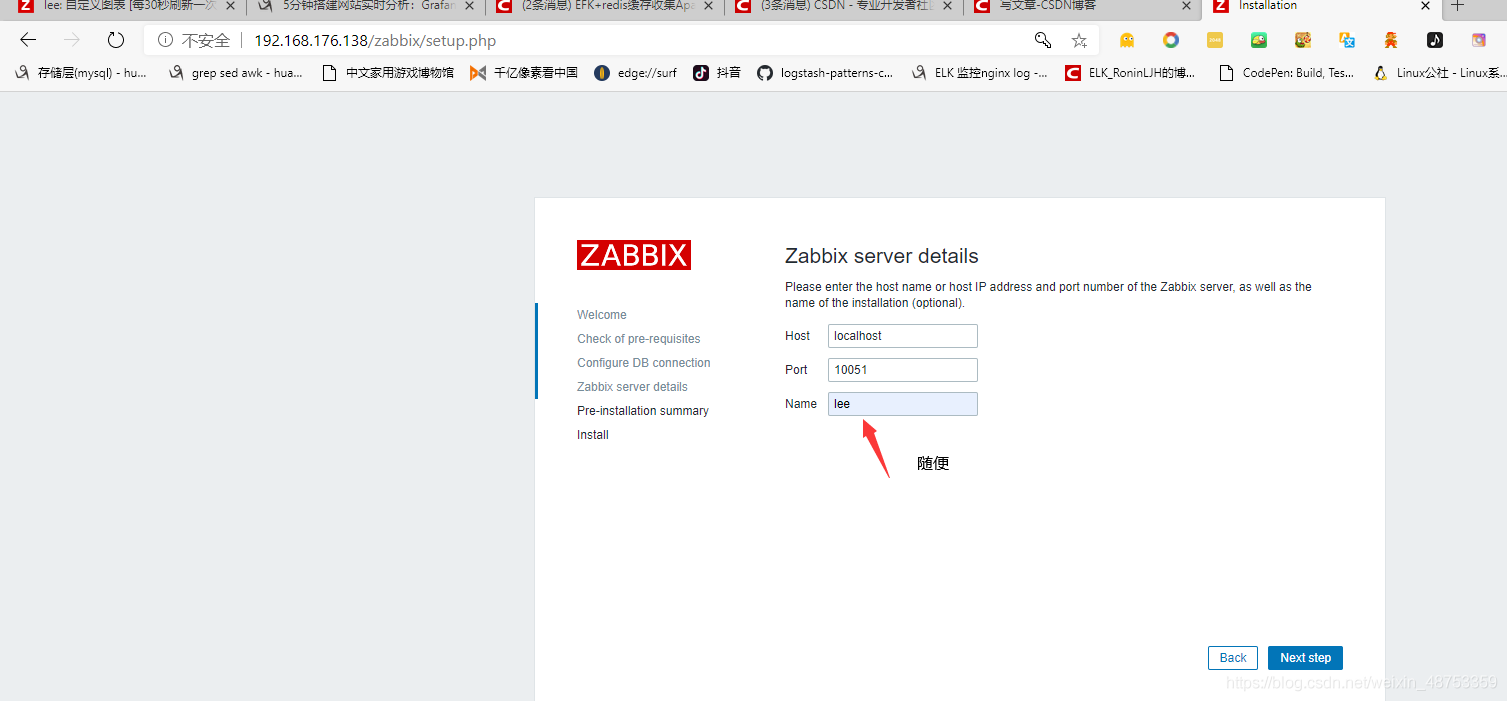Viewport: 1507px width, 701px height.
Task: Click the not-secure site info icon
Action: pos(166,41)
